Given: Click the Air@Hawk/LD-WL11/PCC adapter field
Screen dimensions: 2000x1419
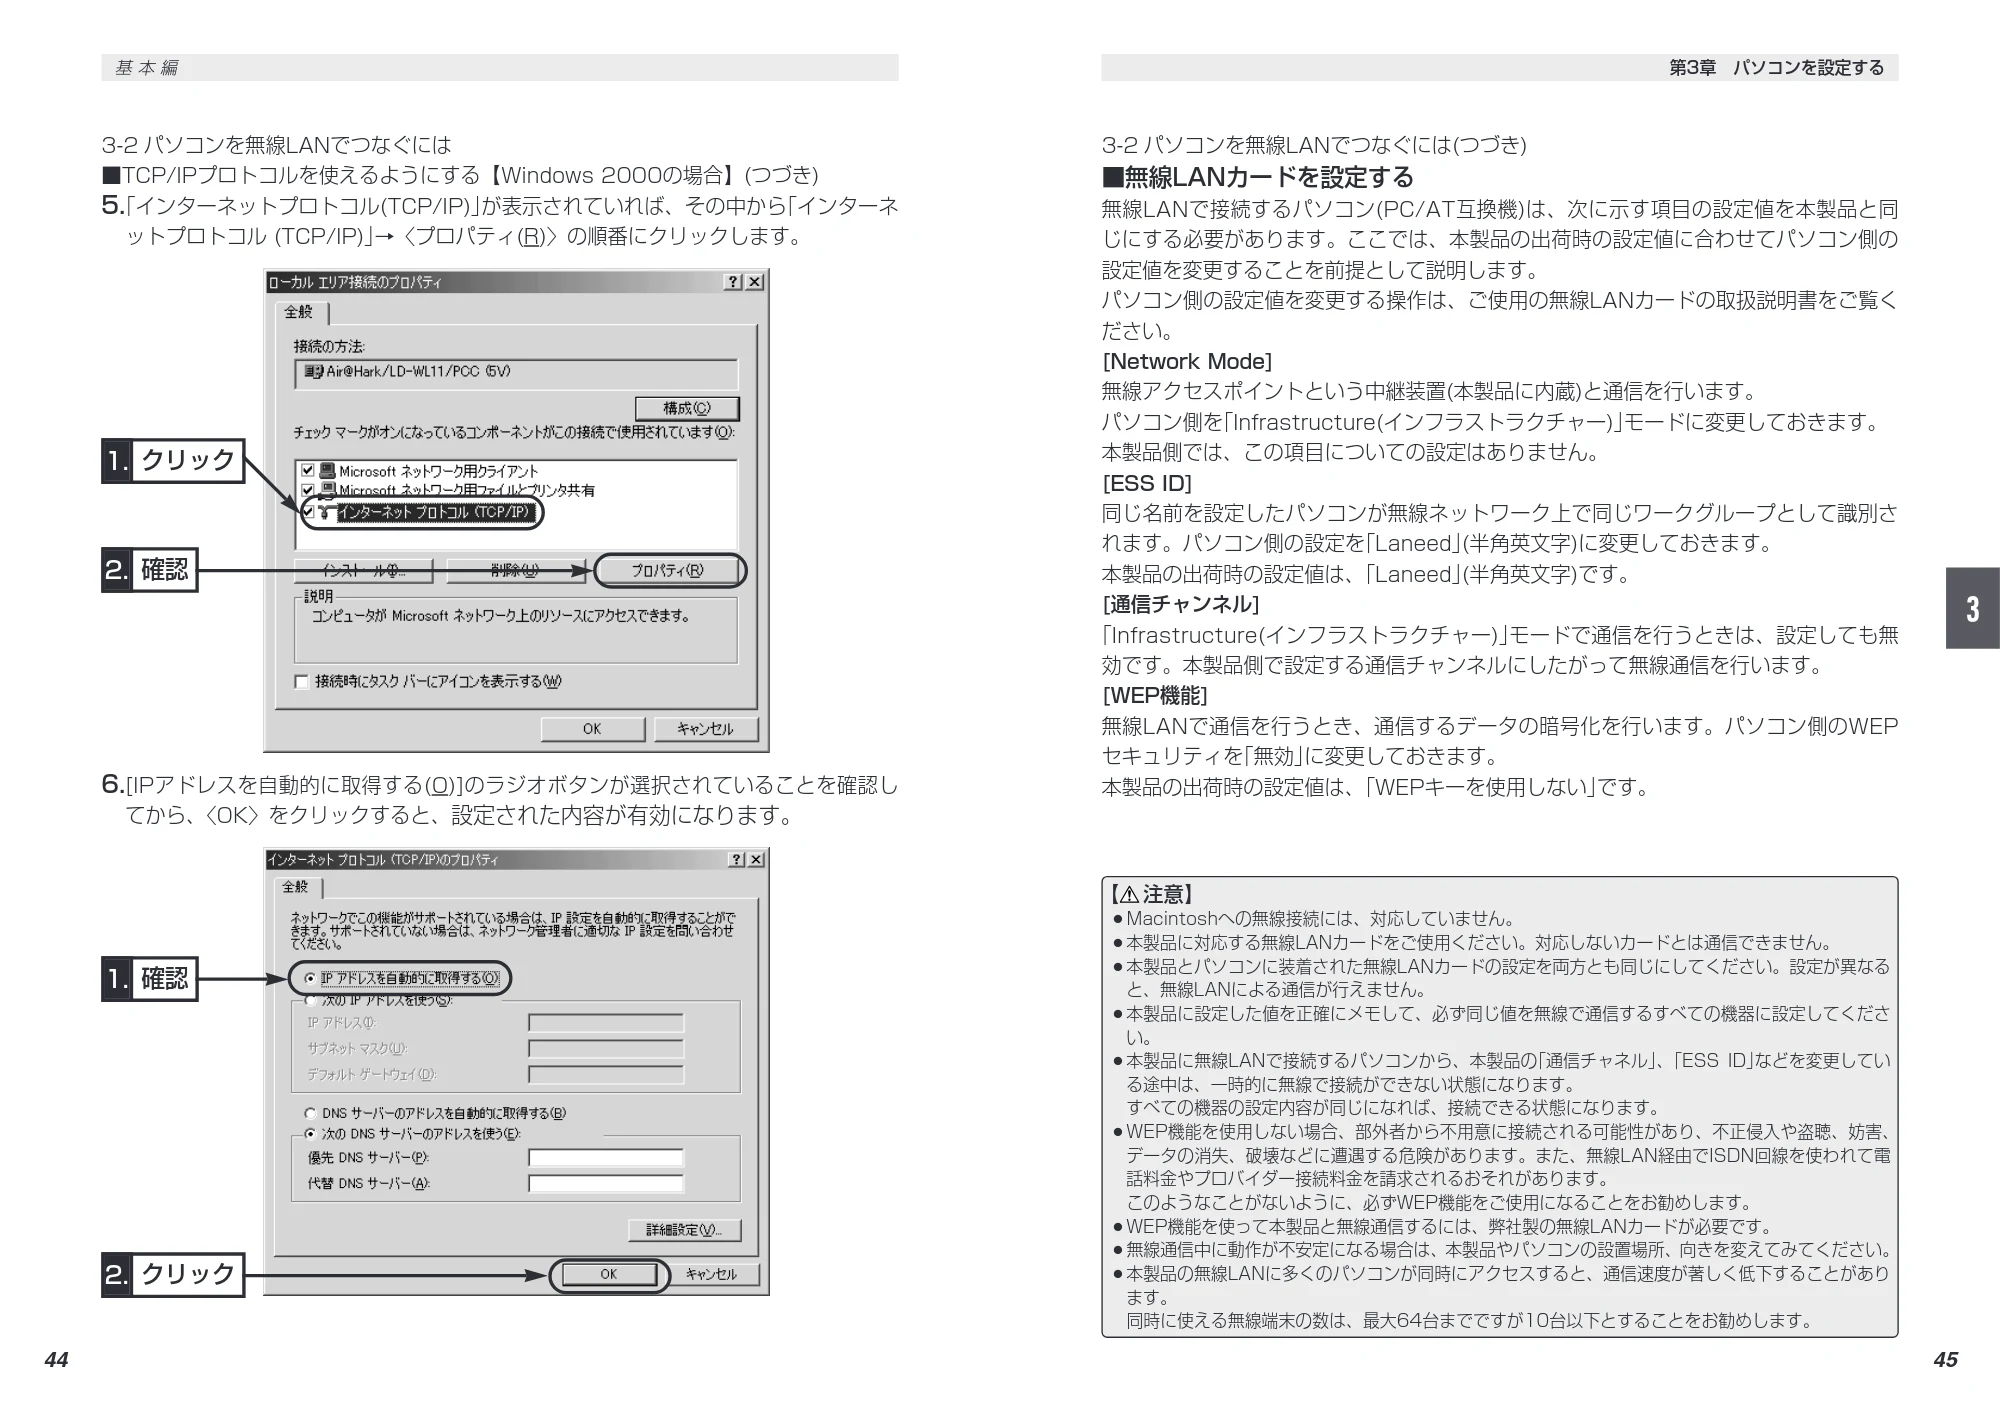Looking at the screenshot, I should coord(516,373).
